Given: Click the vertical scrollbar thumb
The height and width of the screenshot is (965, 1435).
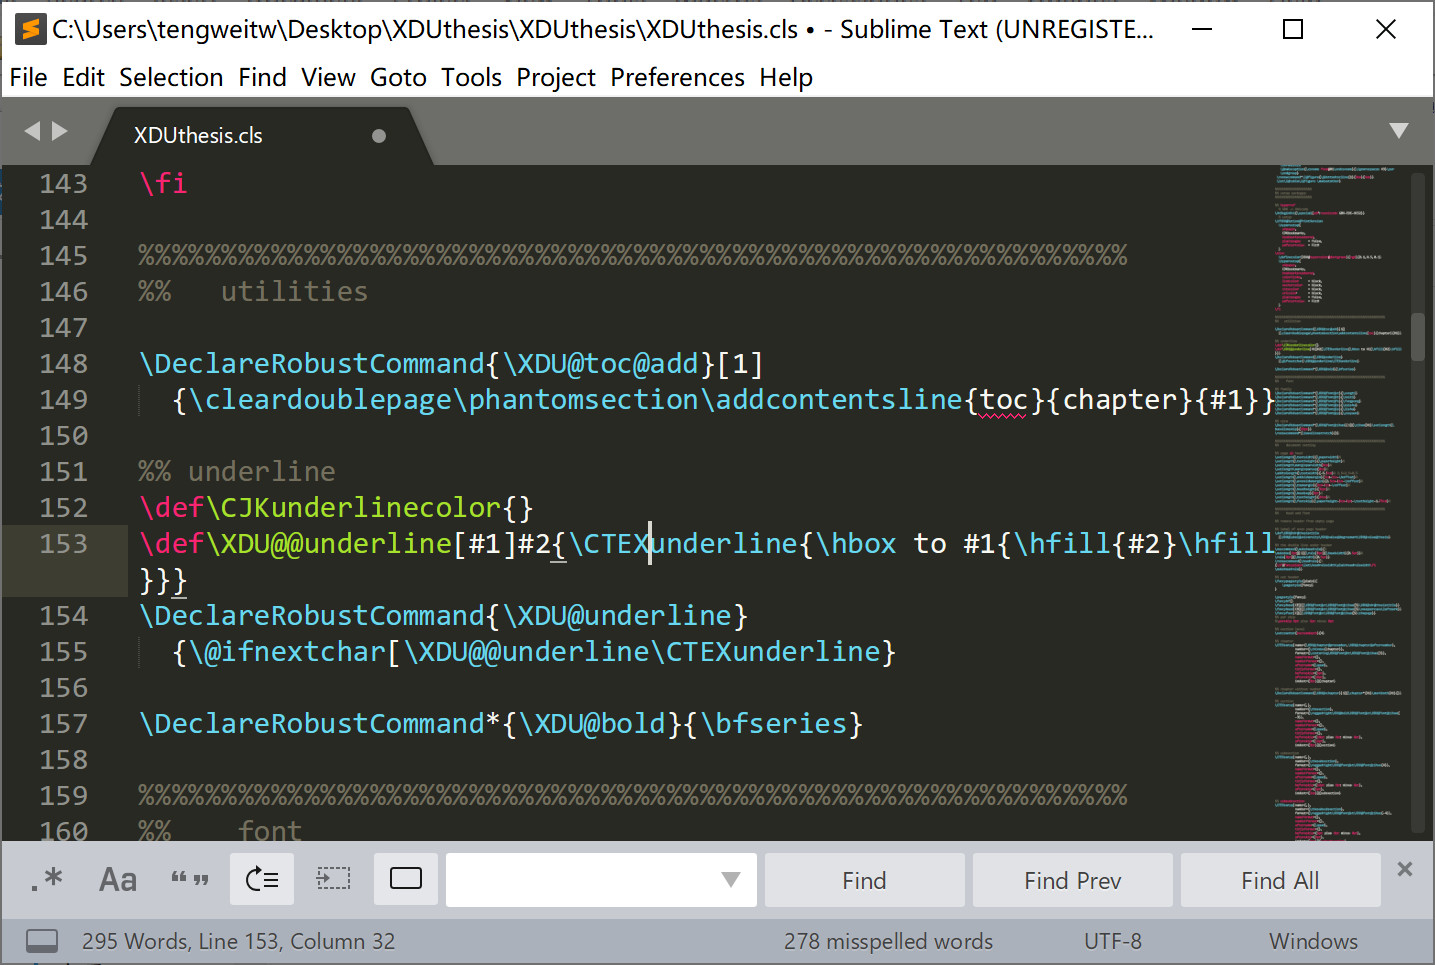Looking at the screenshot, I should tap(1417, 337).
